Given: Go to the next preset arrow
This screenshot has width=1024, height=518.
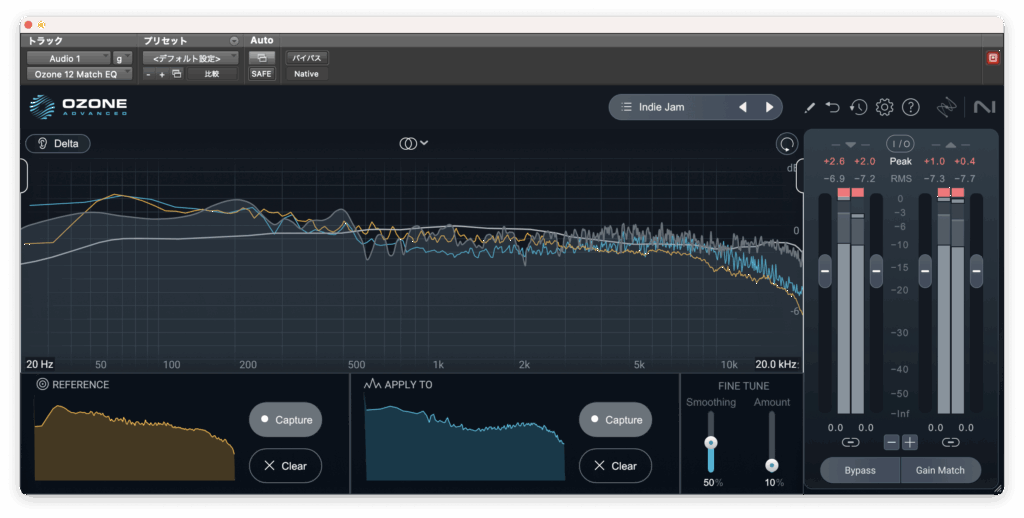Looking at the screenshot, I should tap(769, 107).
